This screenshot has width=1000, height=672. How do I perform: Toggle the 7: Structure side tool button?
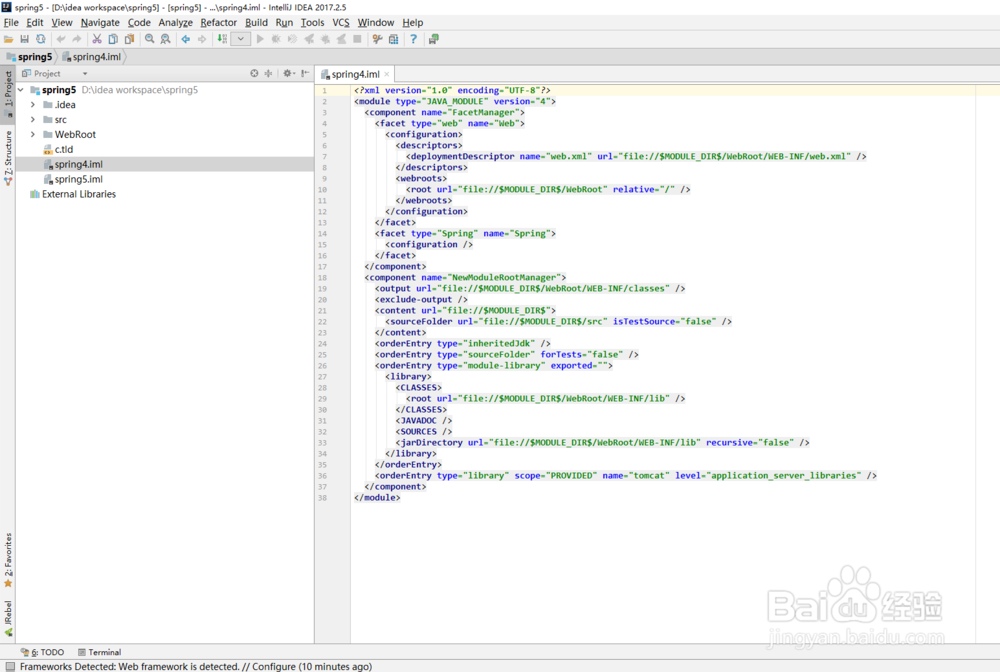coord(8,157)
